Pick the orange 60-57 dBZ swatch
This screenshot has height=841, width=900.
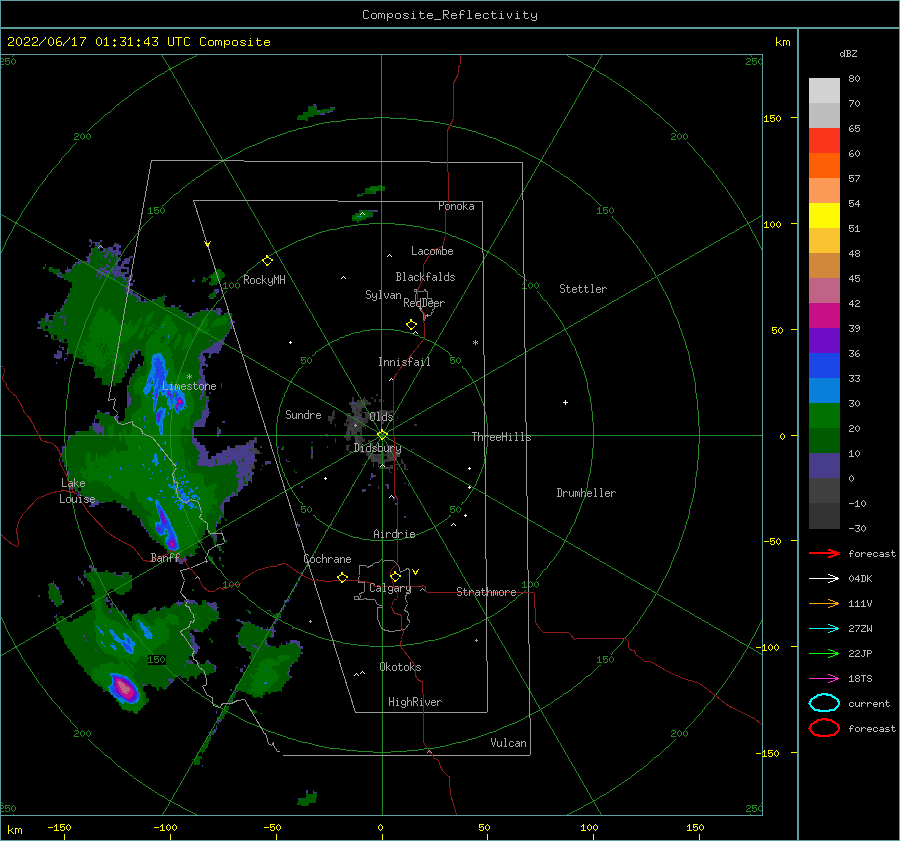click(824, 166)
